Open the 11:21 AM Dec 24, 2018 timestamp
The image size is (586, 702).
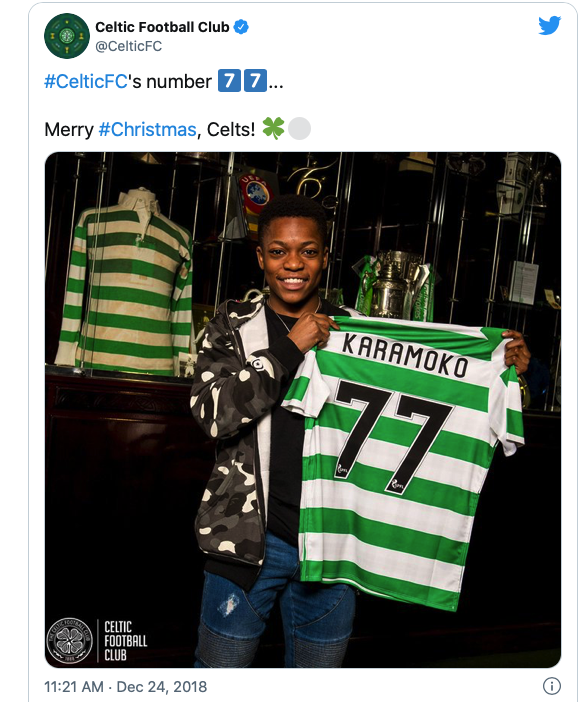pyautogui.click(x=125, y=687)
